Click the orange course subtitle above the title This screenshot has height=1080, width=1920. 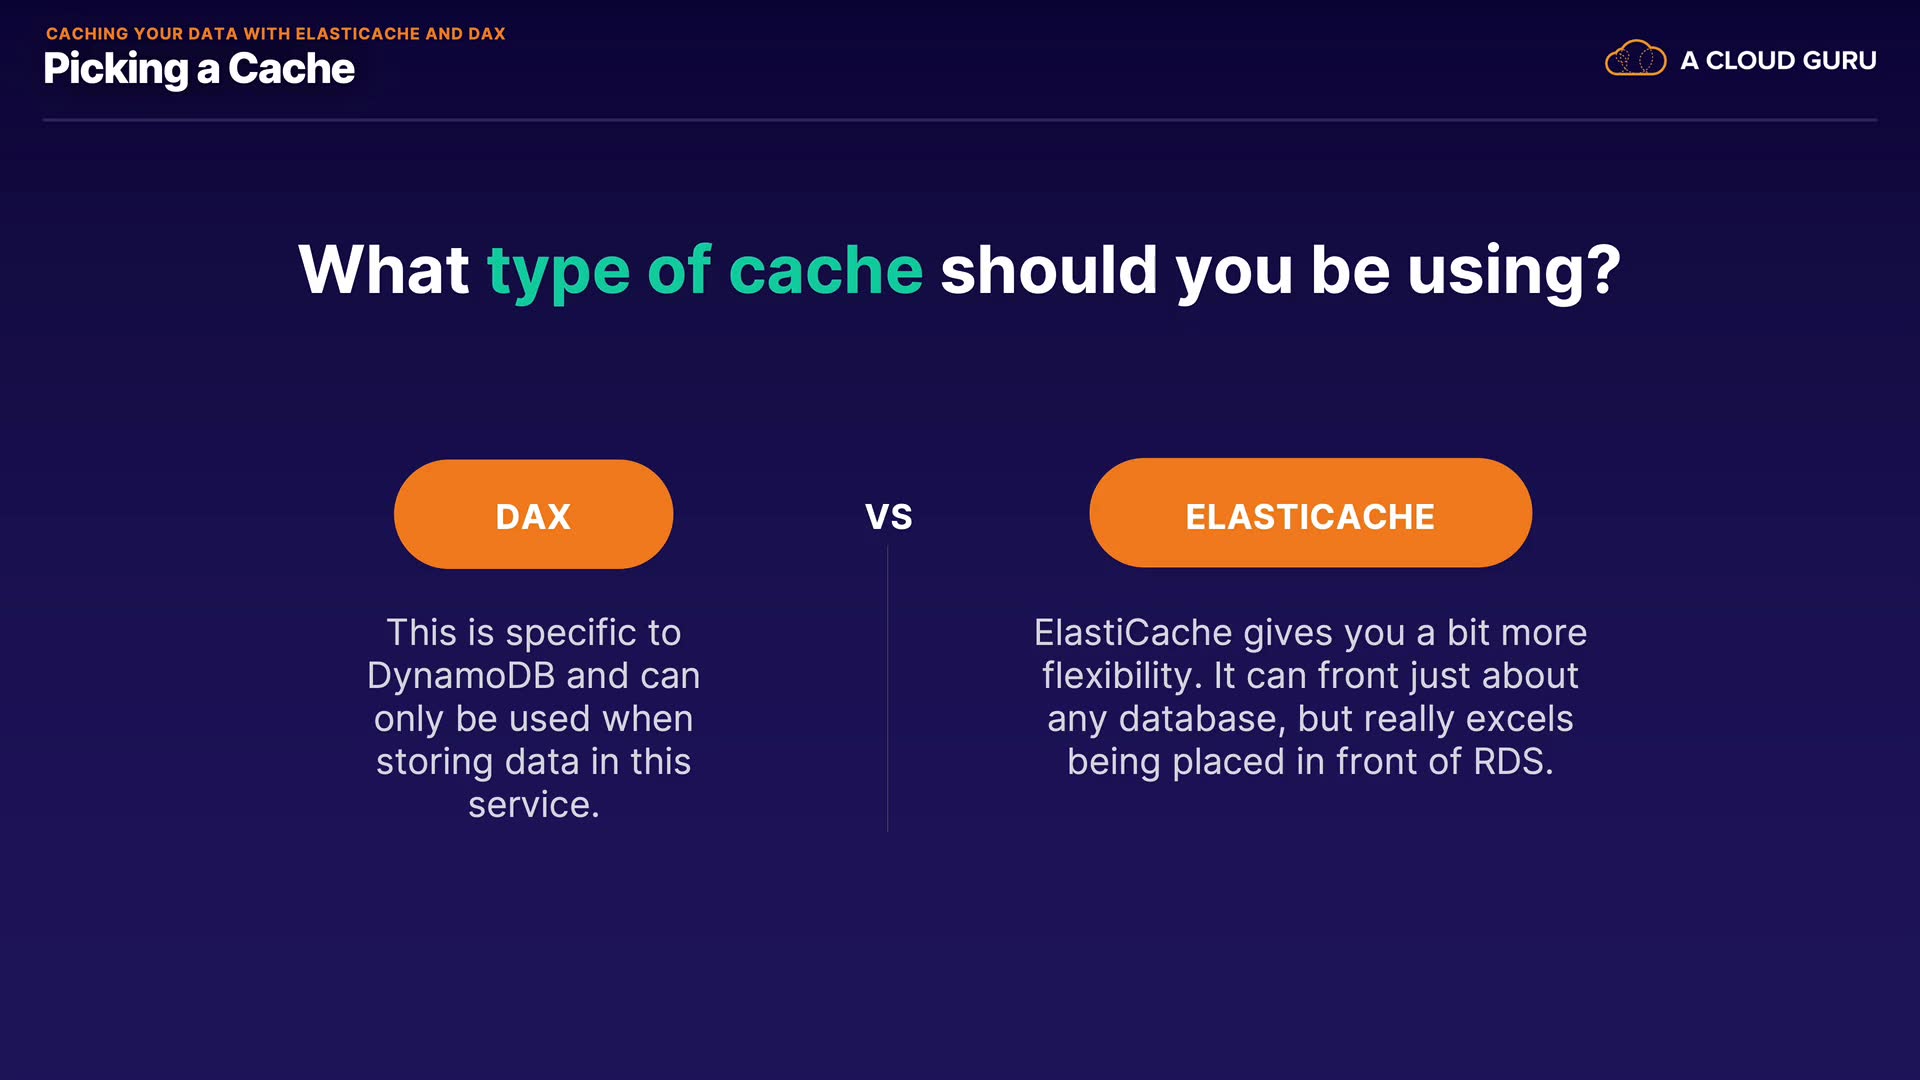(x=275, y=34)
